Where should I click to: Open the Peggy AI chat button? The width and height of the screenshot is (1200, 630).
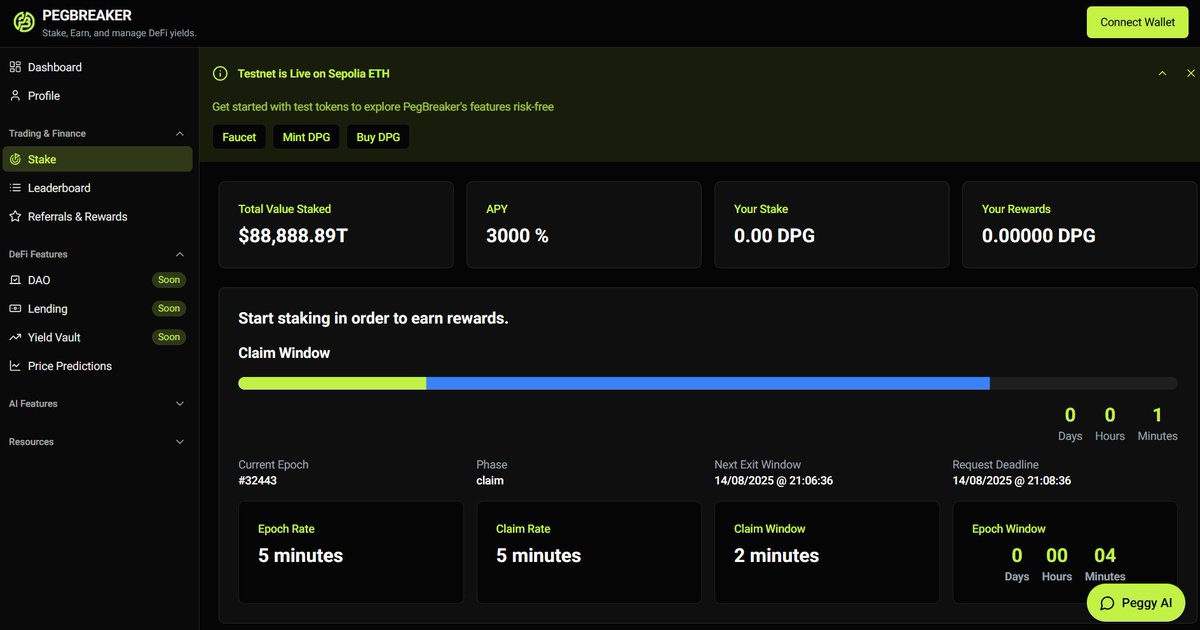pyautogui.click(x=1135, y=603)
